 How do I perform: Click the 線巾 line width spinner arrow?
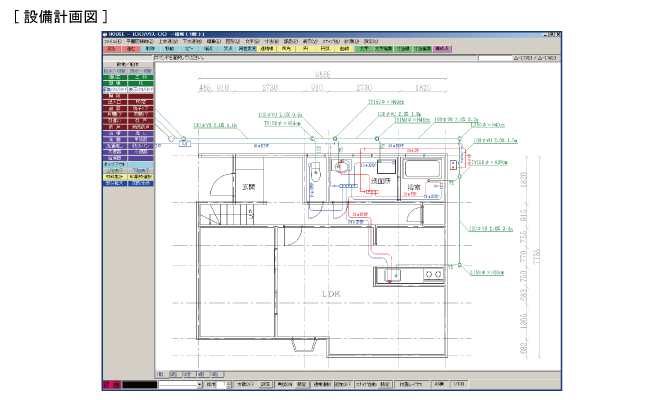click(x=226, y=384)
